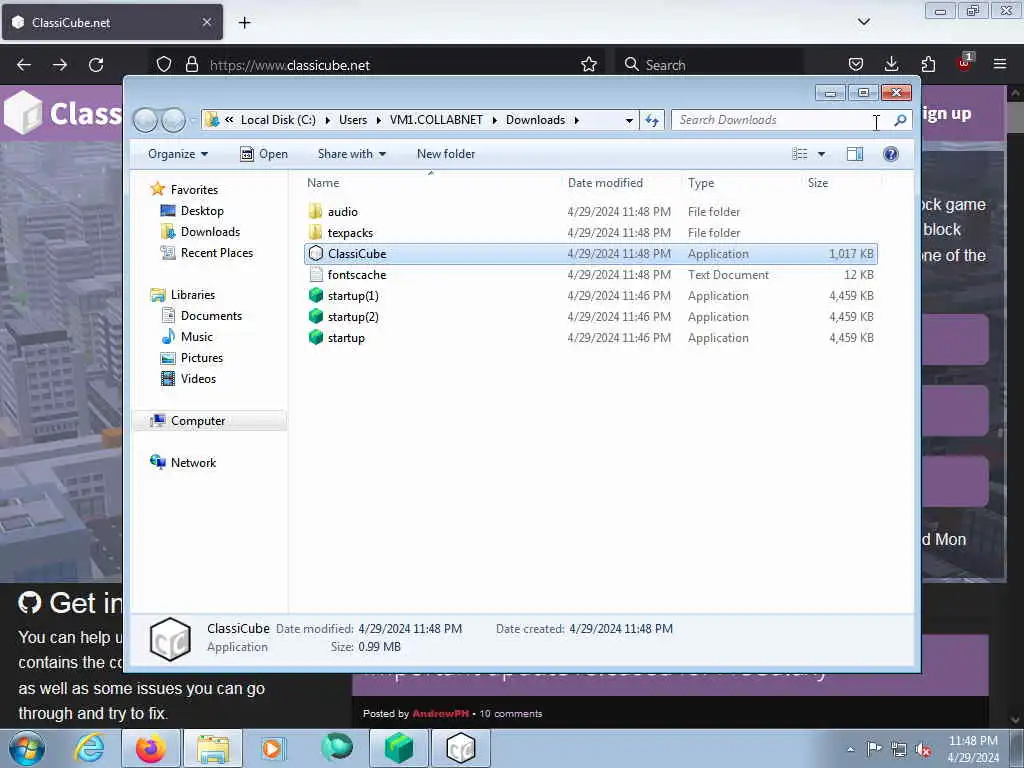
Task: Select Desktop in the navigation pane
Action: coord(202,211)
